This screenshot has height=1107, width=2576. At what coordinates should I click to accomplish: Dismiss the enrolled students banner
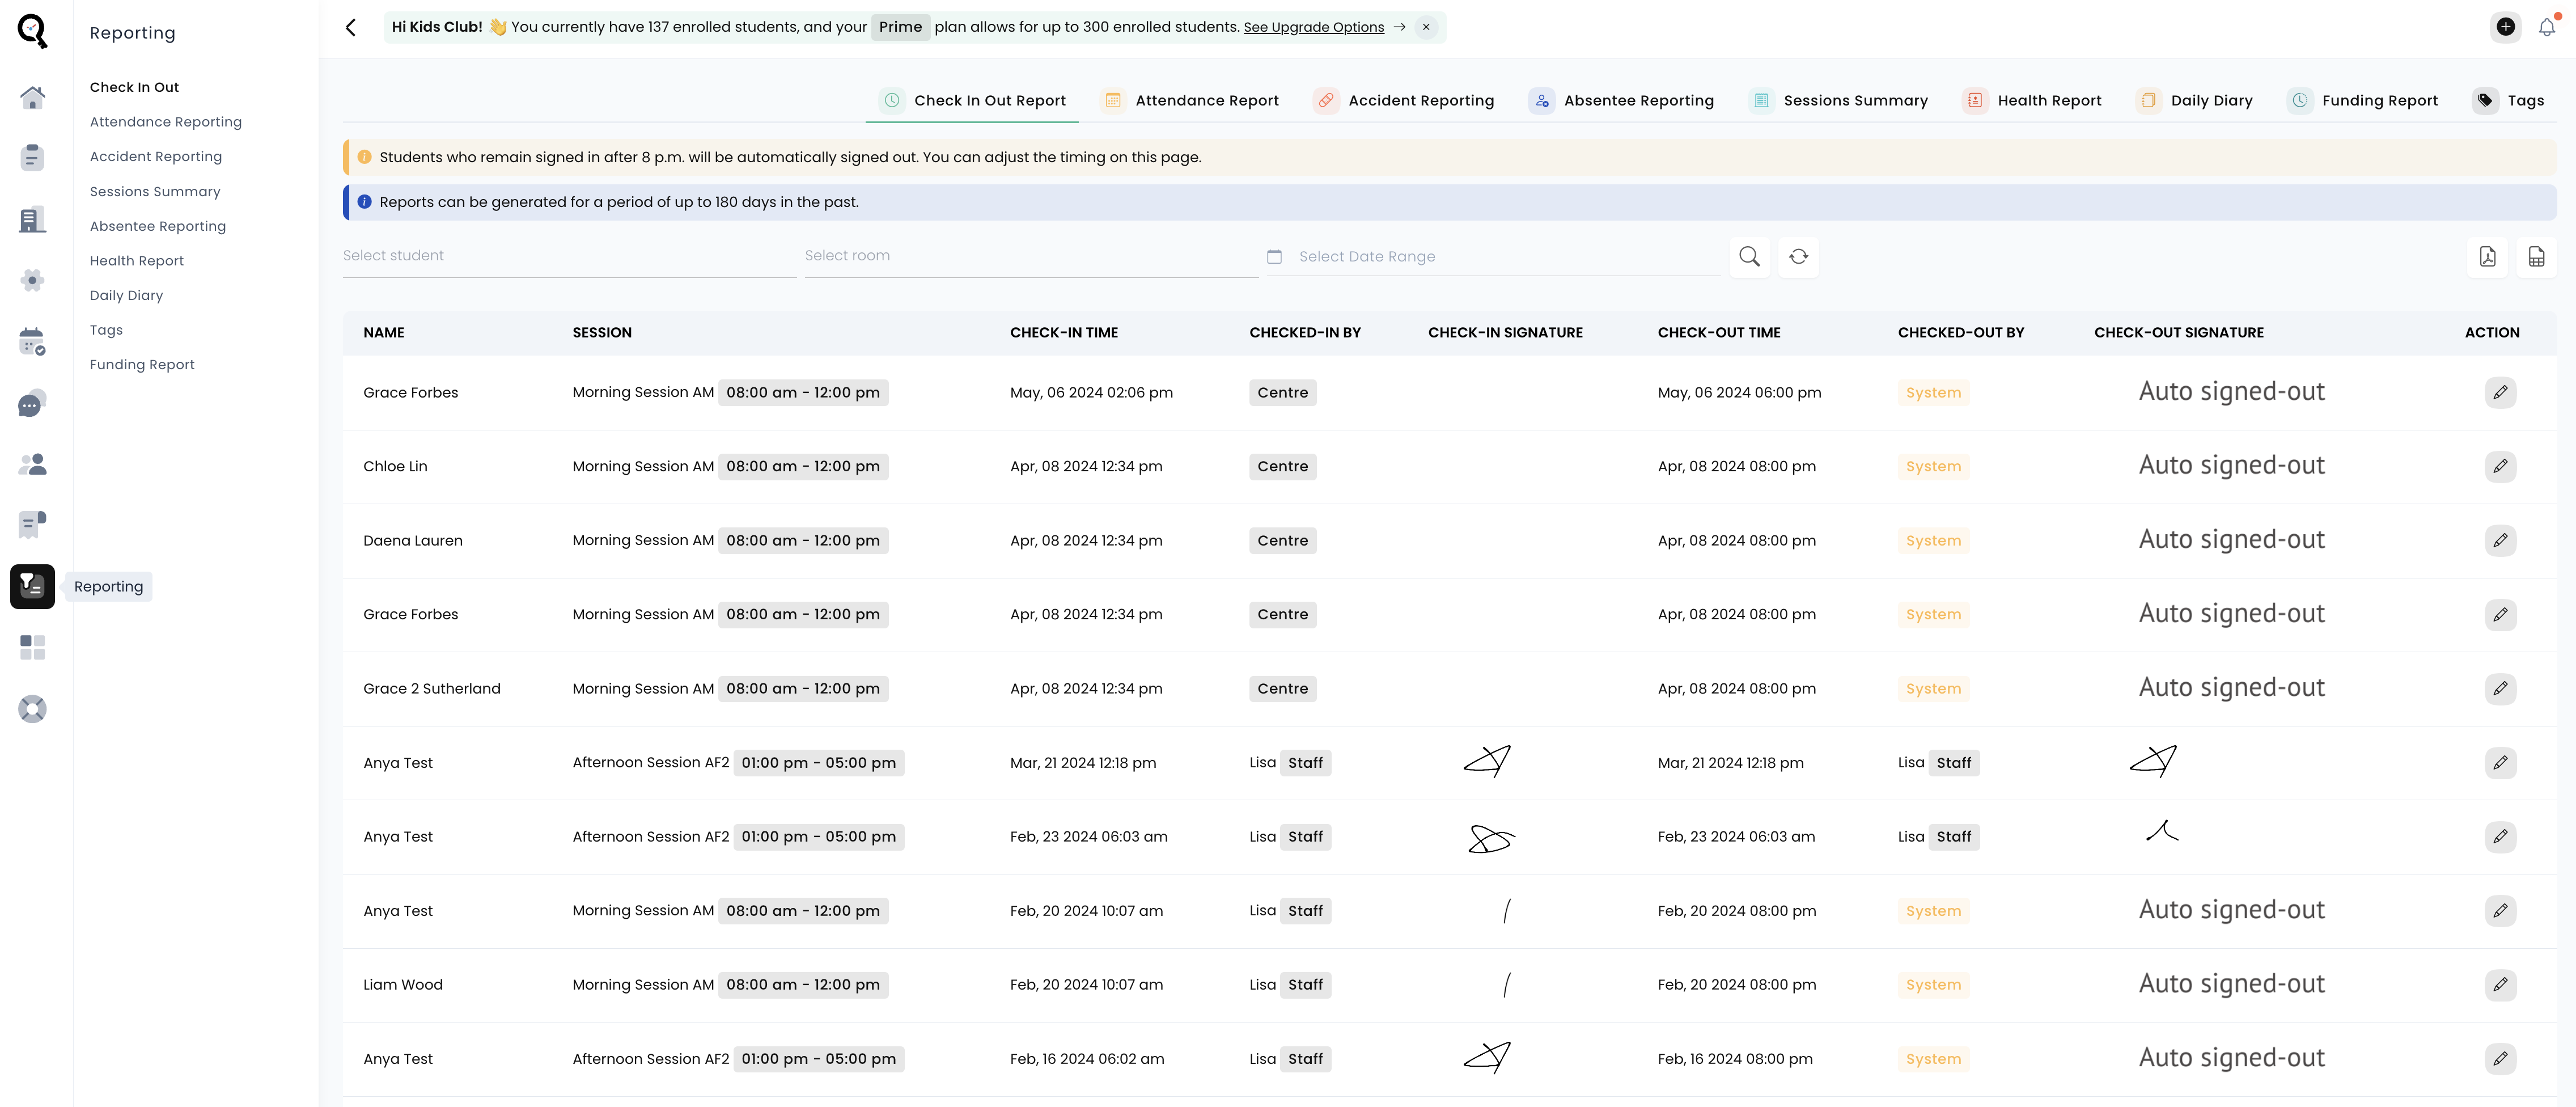coord(1426,27)
